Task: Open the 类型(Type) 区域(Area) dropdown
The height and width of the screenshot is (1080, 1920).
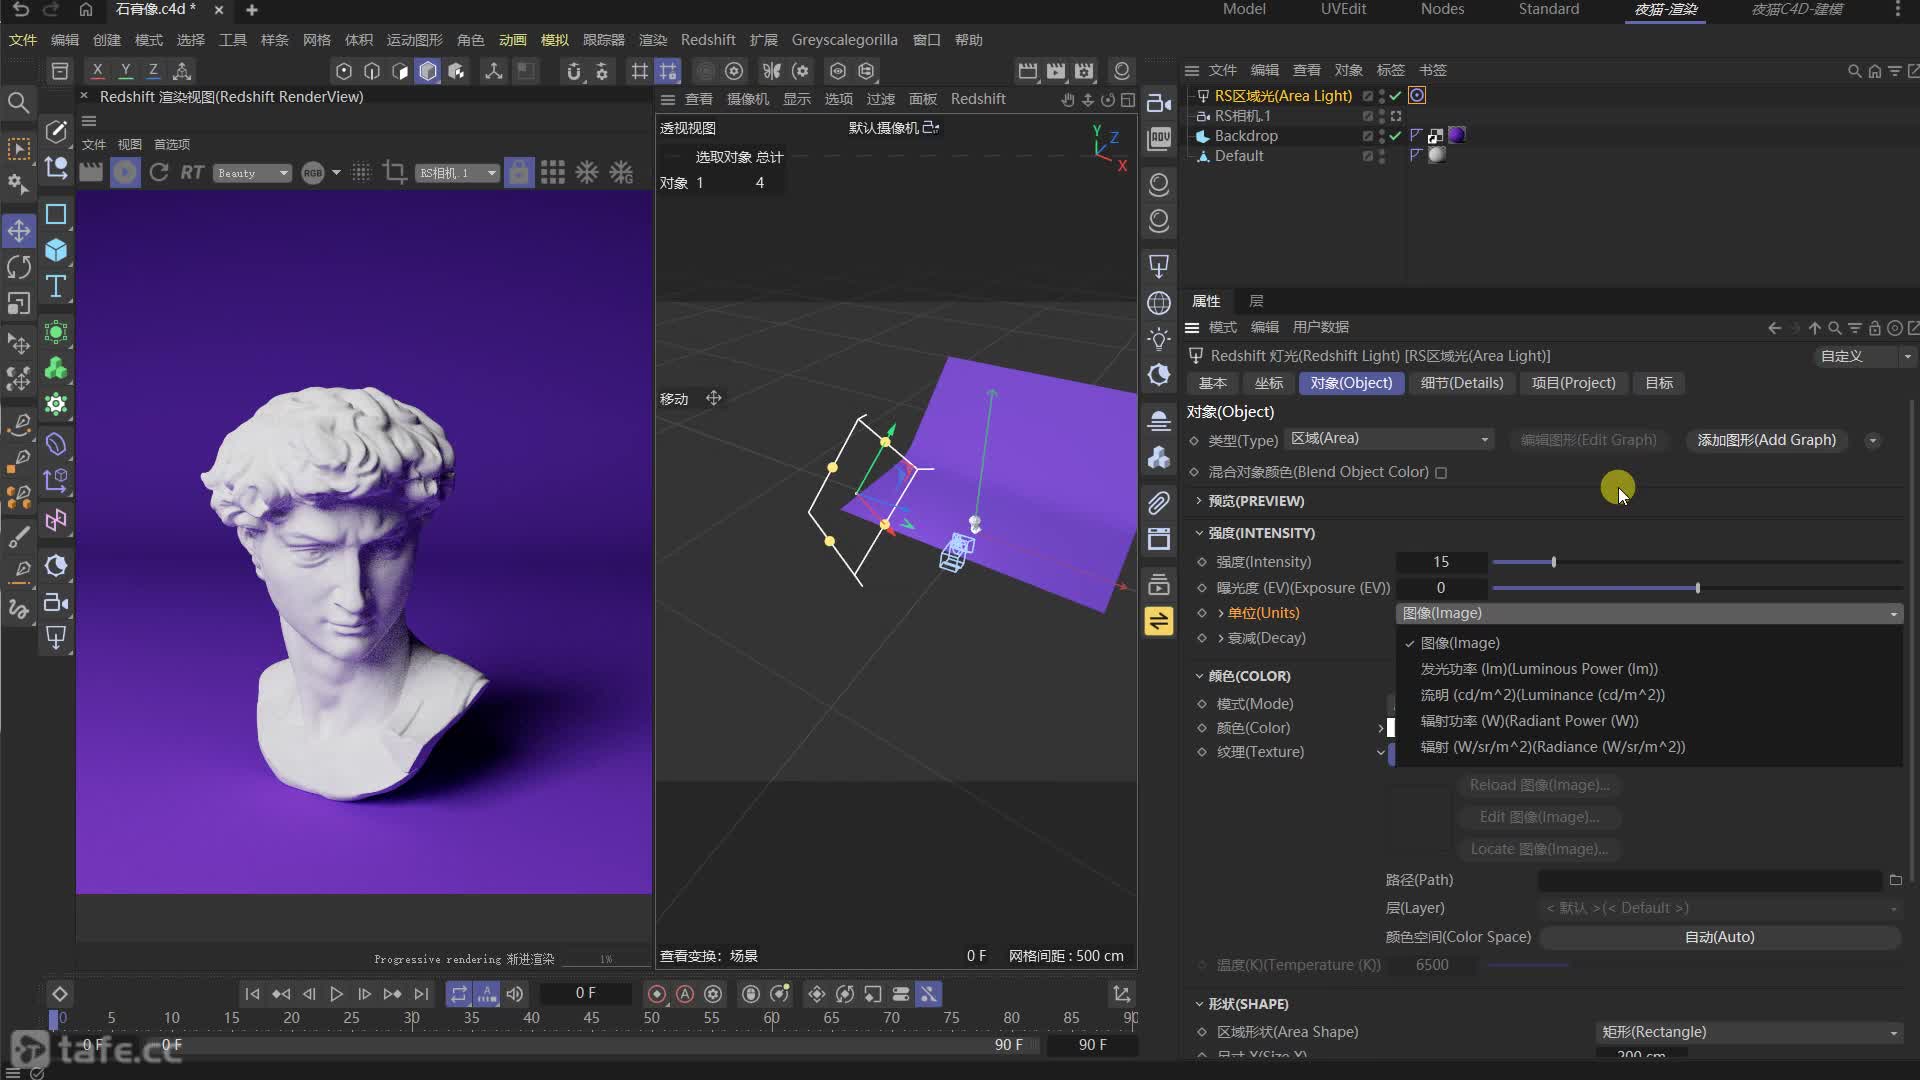Action: [1389, 439]
